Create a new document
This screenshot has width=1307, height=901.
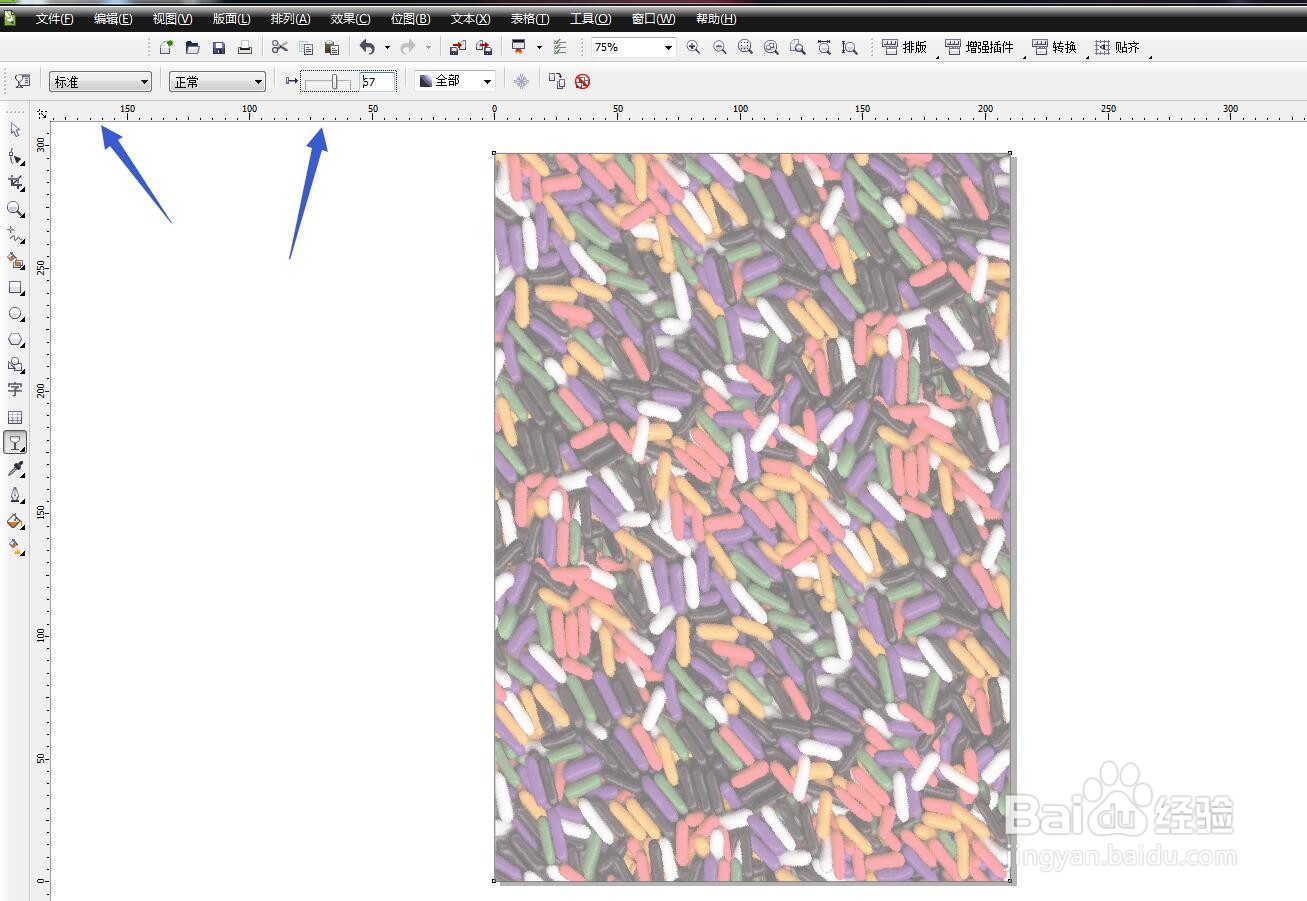pos(166,47)
